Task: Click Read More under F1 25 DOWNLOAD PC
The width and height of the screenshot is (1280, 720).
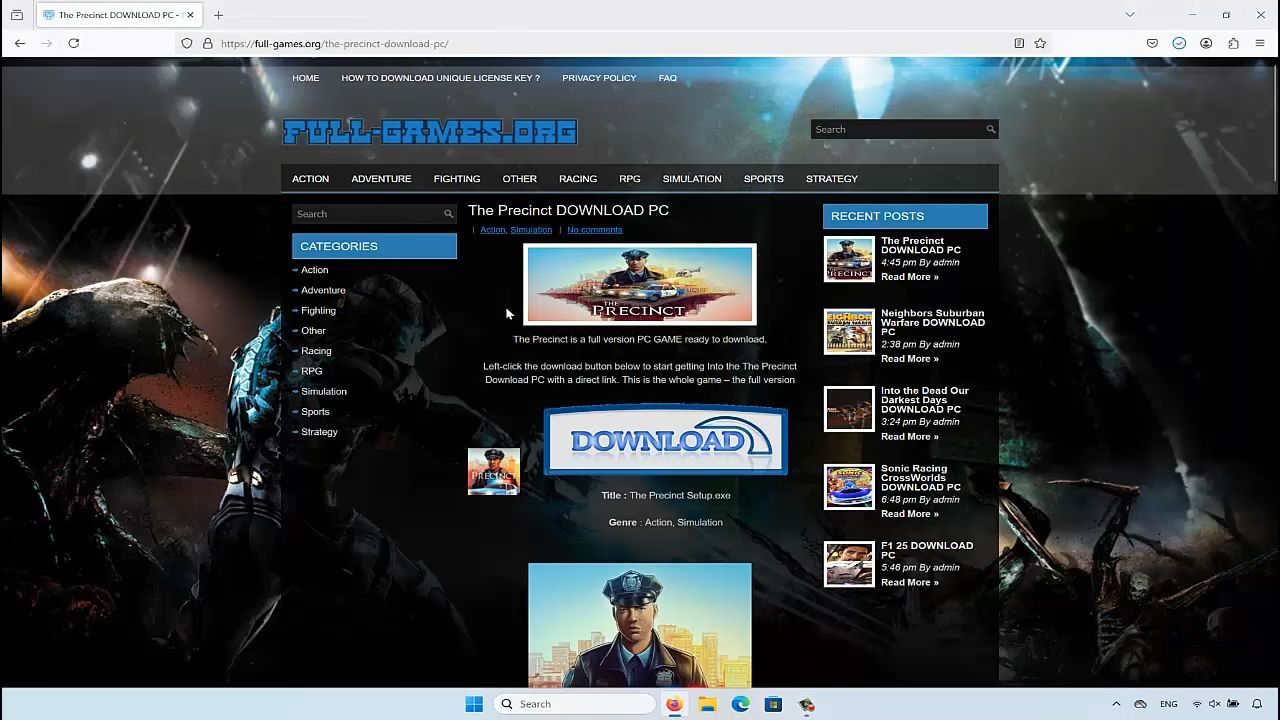Action: [x=909, y=582]
